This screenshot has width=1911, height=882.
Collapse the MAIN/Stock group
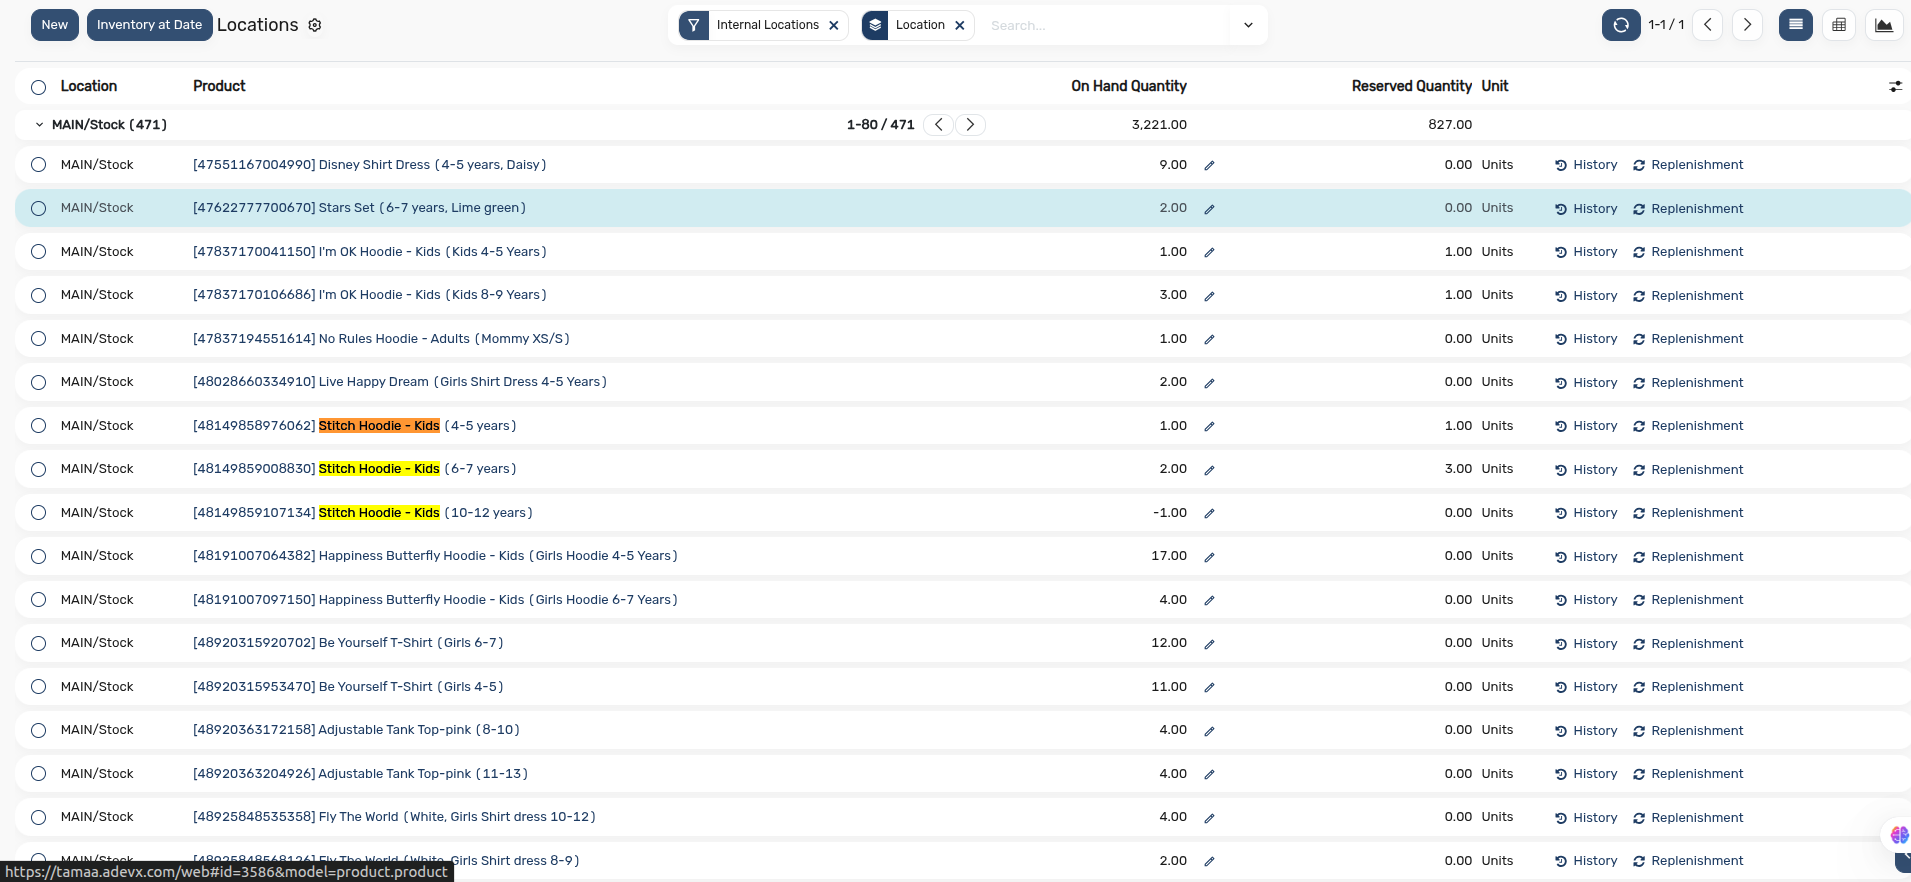point(40,125)
